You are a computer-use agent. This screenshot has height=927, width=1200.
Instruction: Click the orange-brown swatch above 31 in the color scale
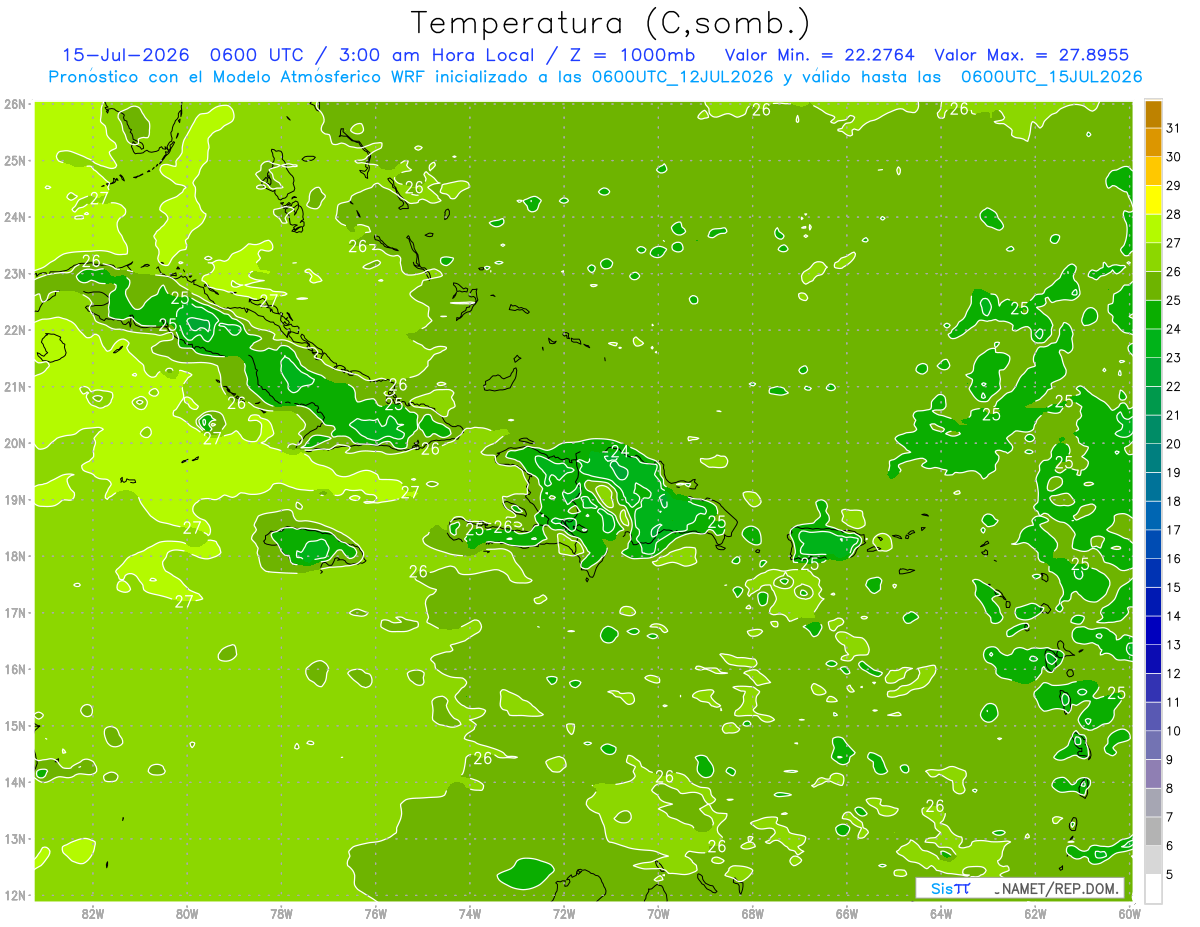pyautogui.click(x=1153, y=114)
